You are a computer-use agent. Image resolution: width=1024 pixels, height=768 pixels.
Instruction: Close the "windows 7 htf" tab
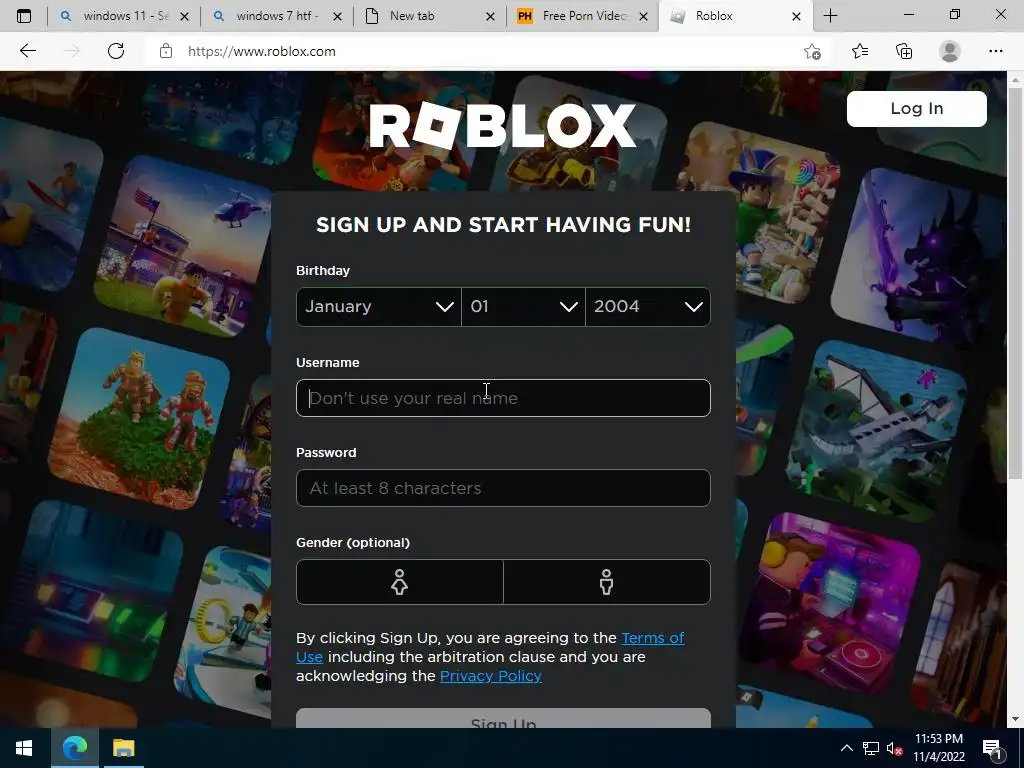[337, 16]
